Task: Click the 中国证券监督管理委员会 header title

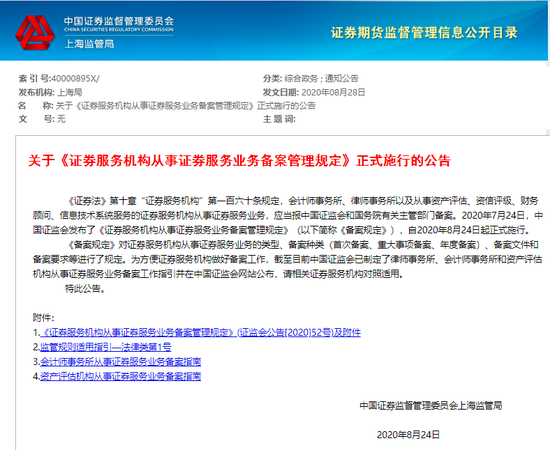Action: point(119,21)
